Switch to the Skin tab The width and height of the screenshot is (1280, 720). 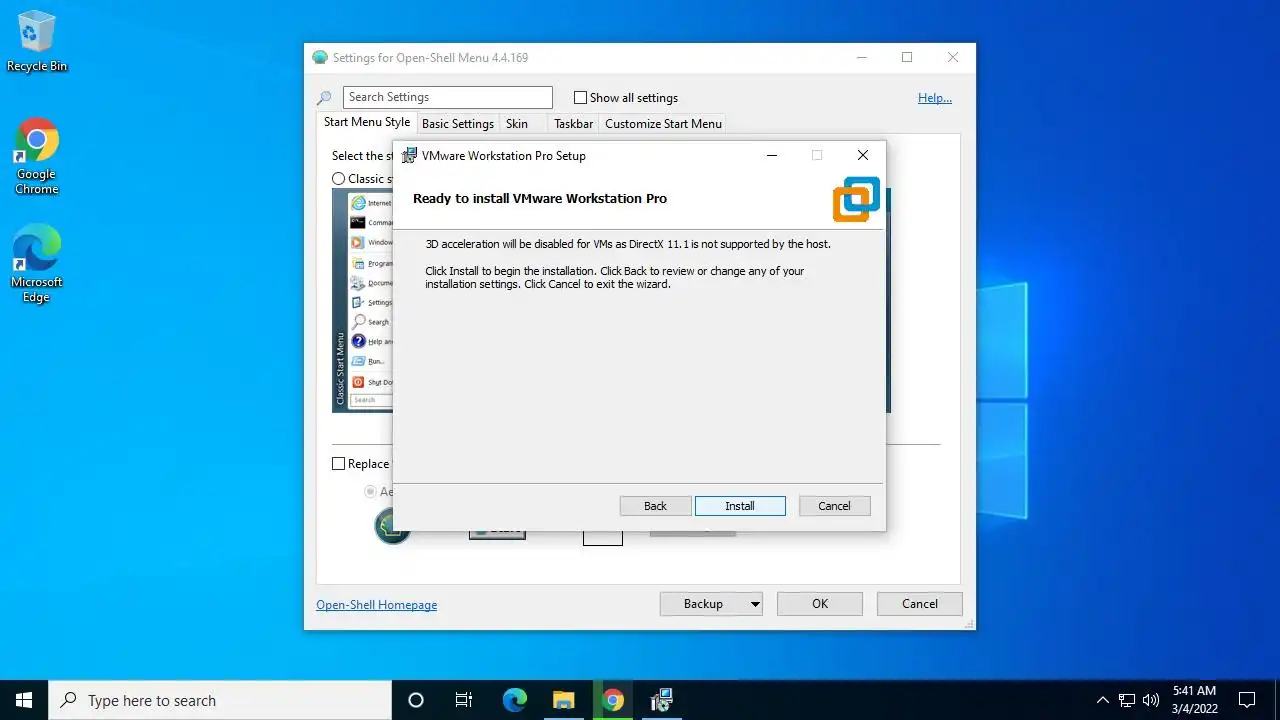click(517, 124)
